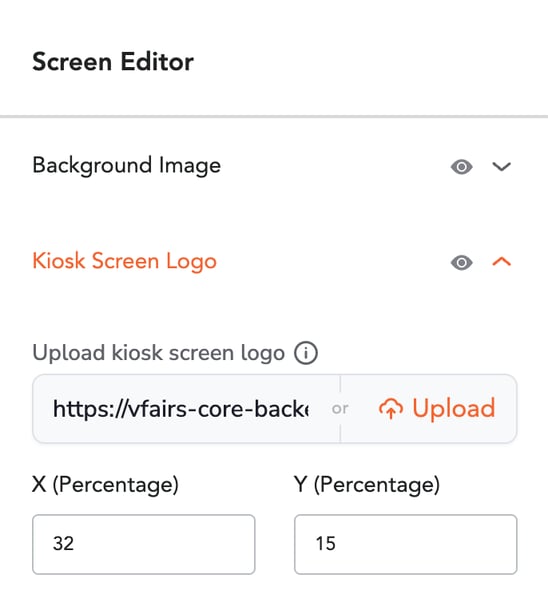The height and width of the screenshot is (594, 548).
Task: Click the 'or' separator beside Upload
Action: click(340, 409)
